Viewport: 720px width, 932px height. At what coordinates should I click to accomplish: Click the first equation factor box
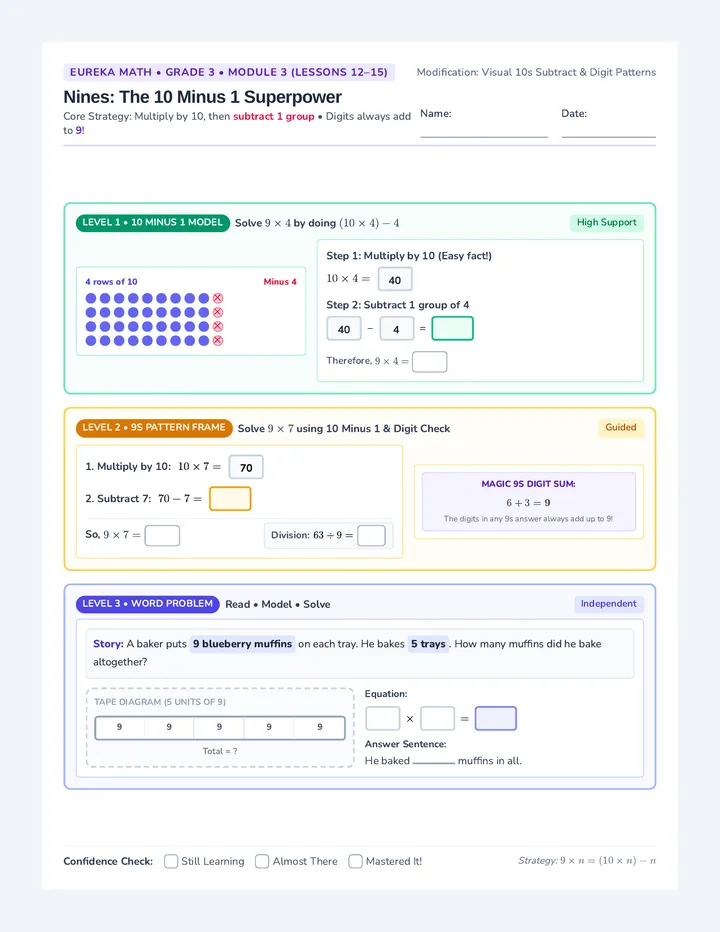click(x=382, y=718)
